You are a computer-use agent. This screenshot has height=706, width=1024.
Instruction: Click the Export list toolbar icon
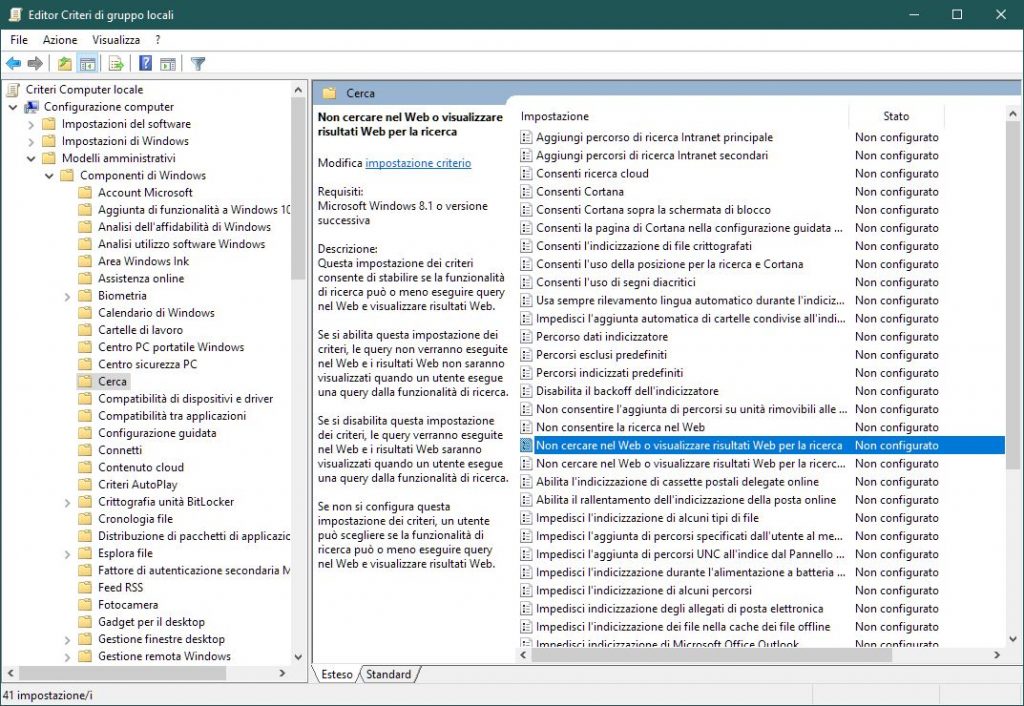pyautogui.click(x=116, y=64)
